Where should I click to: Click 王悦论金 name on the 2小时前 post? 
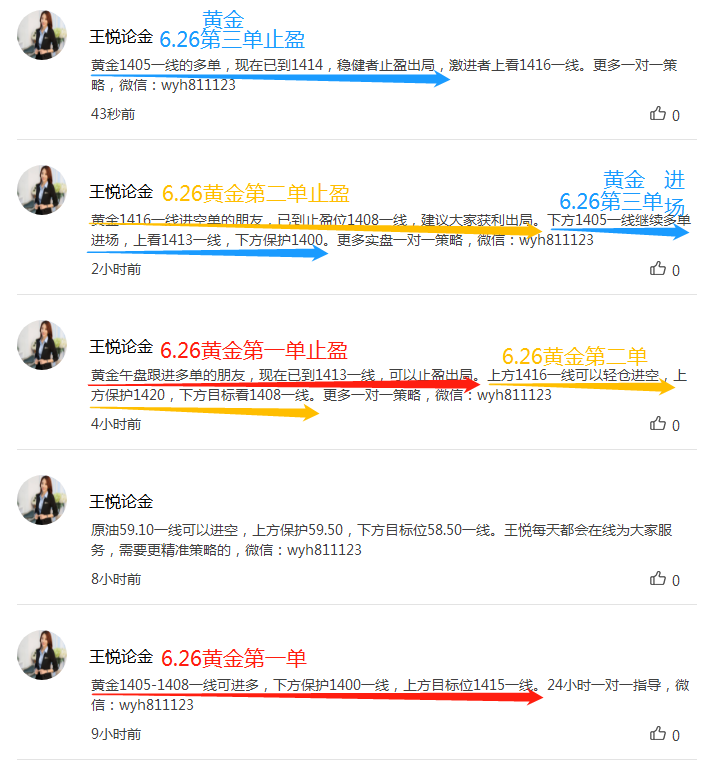click(x=121, y=191)
